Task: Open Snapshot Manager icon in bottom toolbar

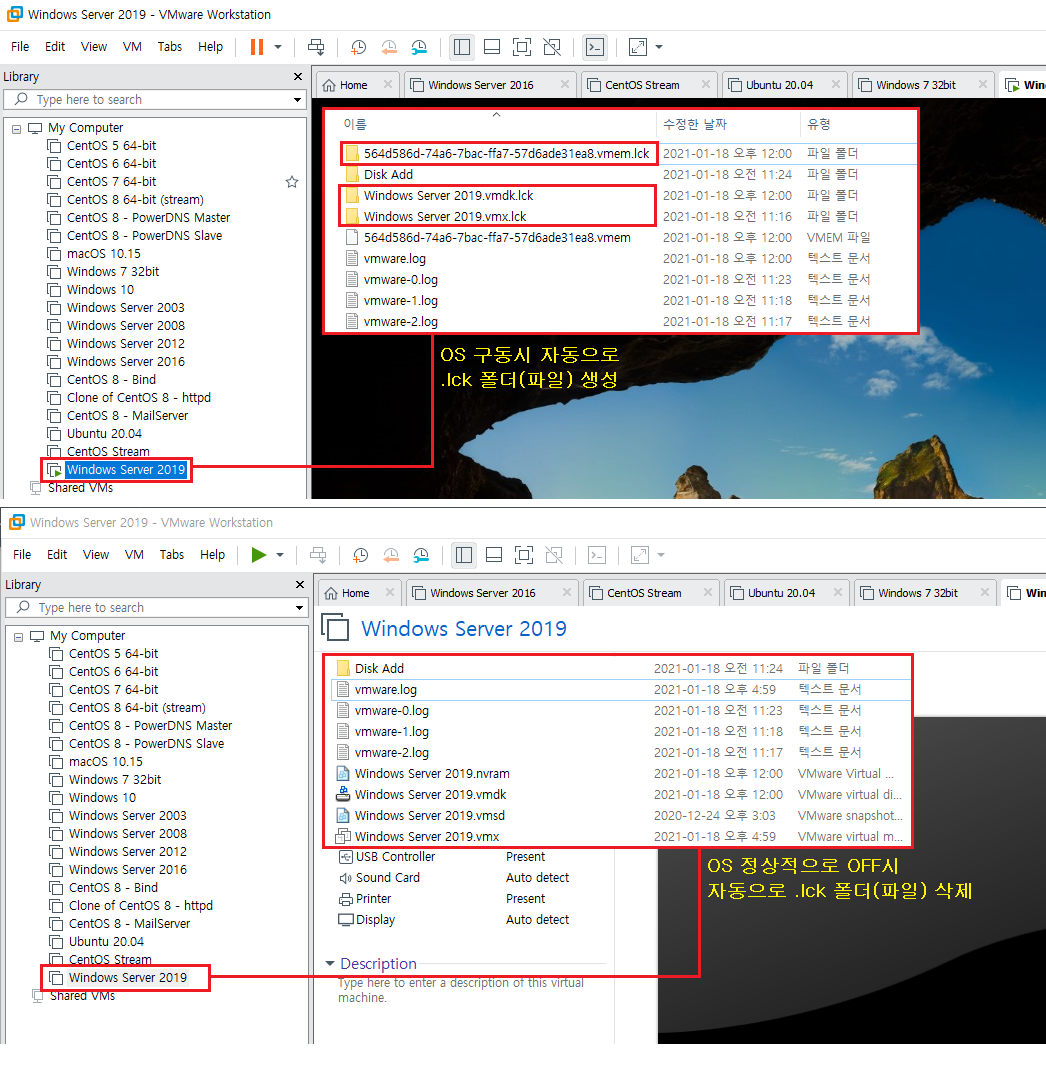Action: click(421, 554)
